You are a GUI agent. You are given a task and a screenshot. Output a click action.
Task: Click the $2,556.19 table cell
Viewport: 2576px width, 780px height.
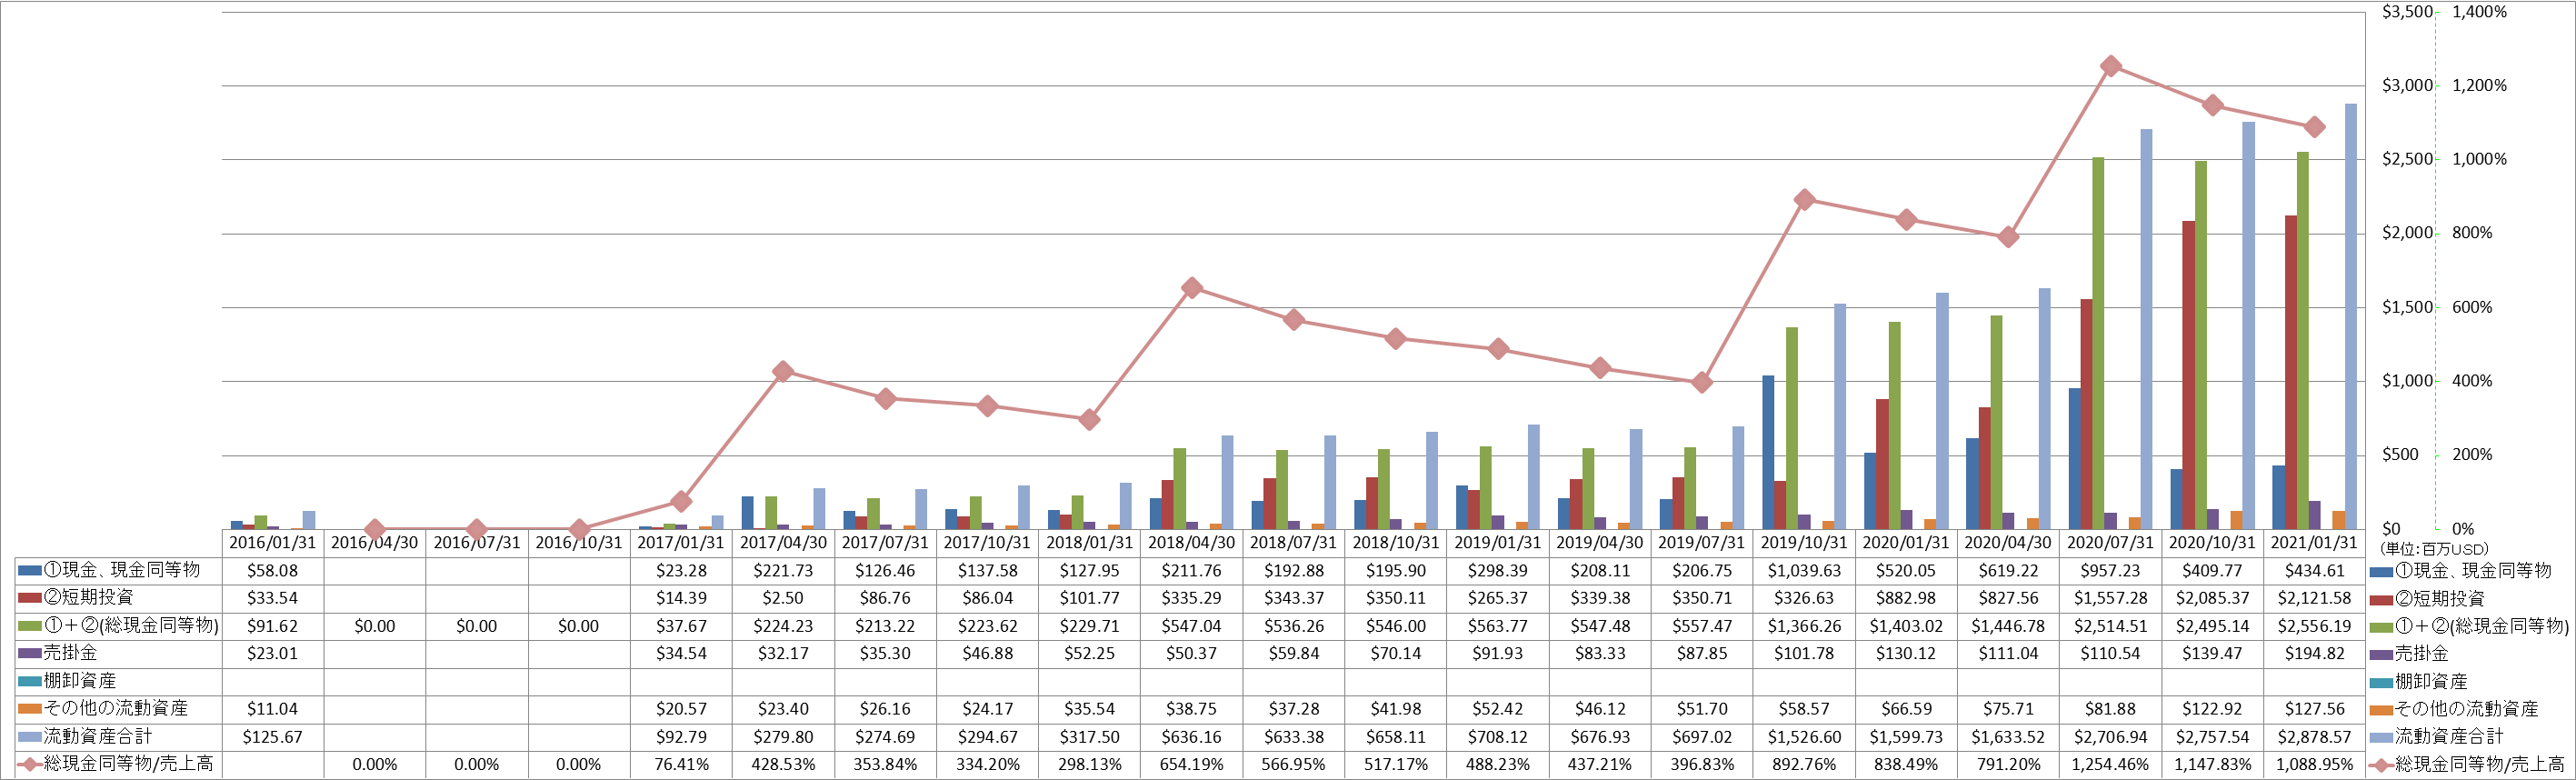point(2314,626)
